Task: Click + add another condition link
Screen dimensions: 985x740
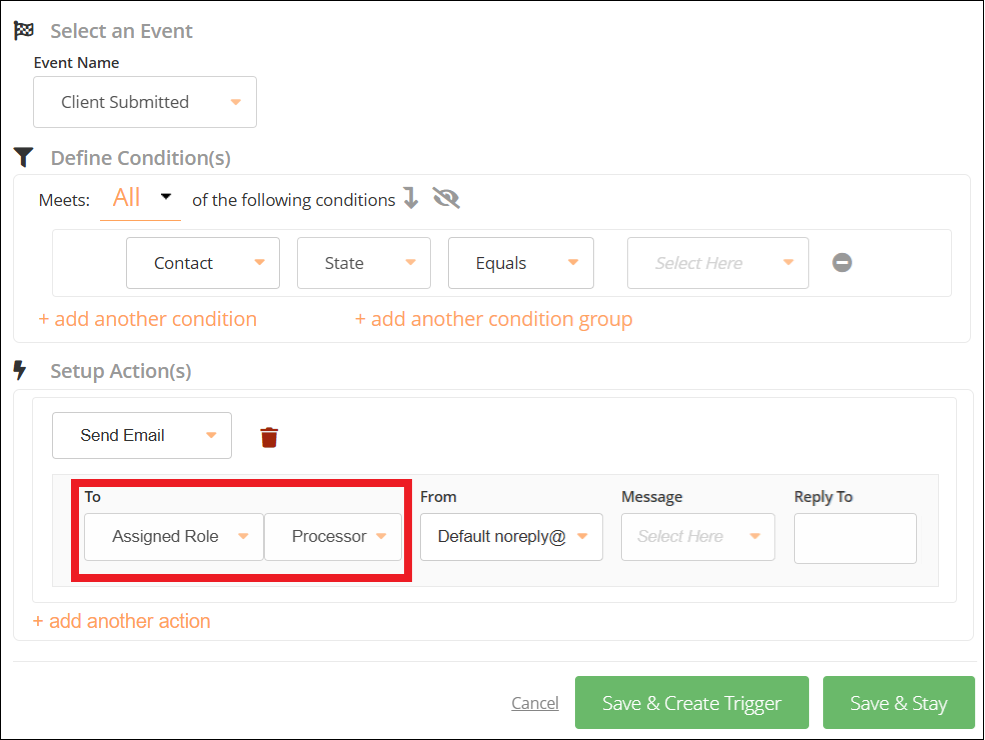Action: coord(148,319)
